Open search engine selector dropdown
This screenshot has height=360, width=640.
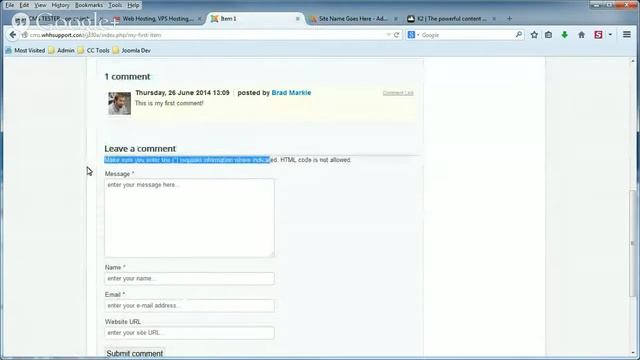[x=418, y=35]
